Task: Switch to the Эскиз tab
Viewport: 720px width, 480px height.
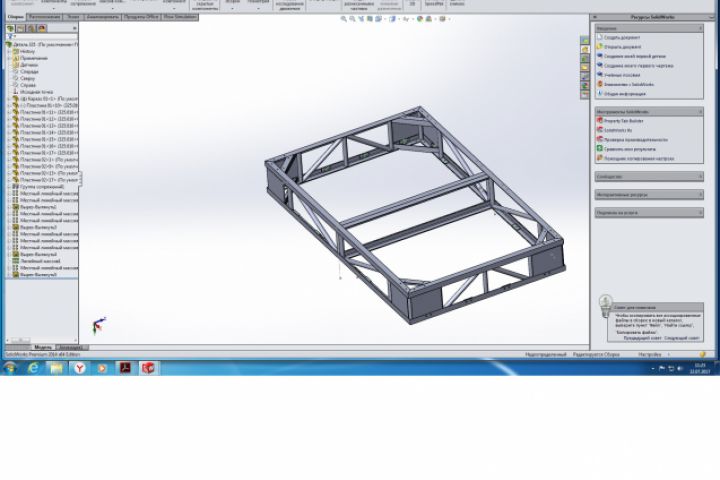Action: (x=73, y=17)
